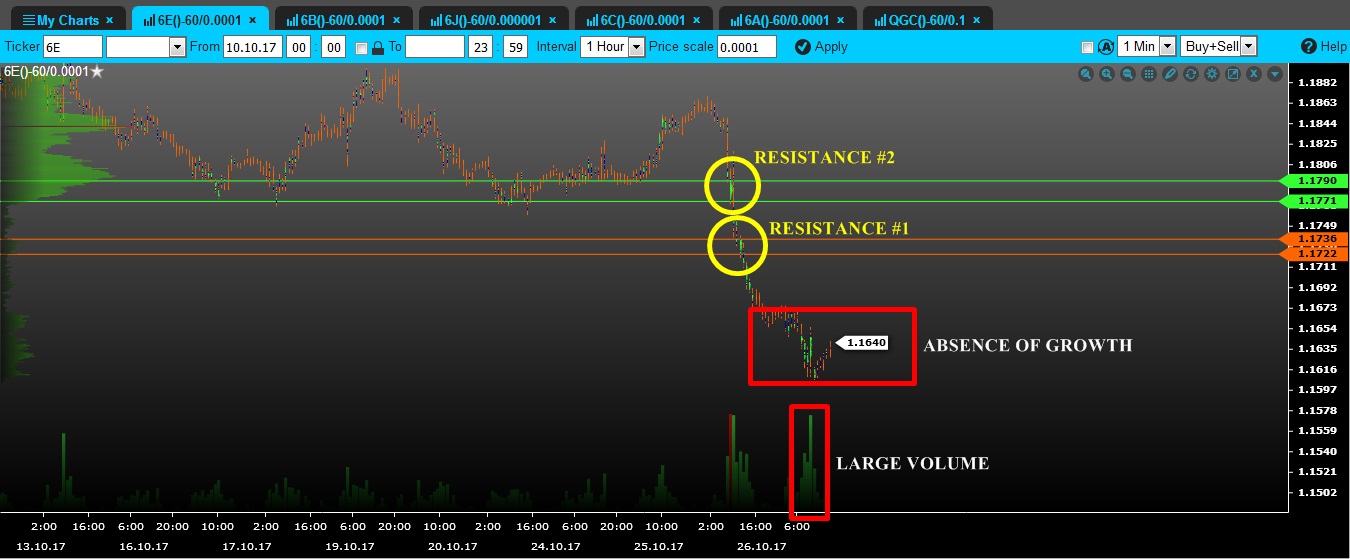Click the My Charts list icon
This screenshot has width=1350, height=559.
tap(28, 20)
